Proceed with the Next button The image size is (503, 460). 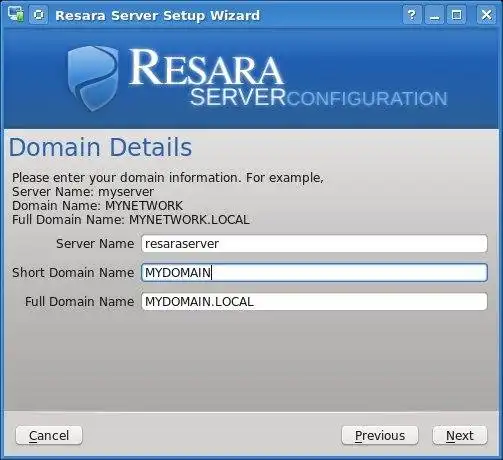pos(460,435)
